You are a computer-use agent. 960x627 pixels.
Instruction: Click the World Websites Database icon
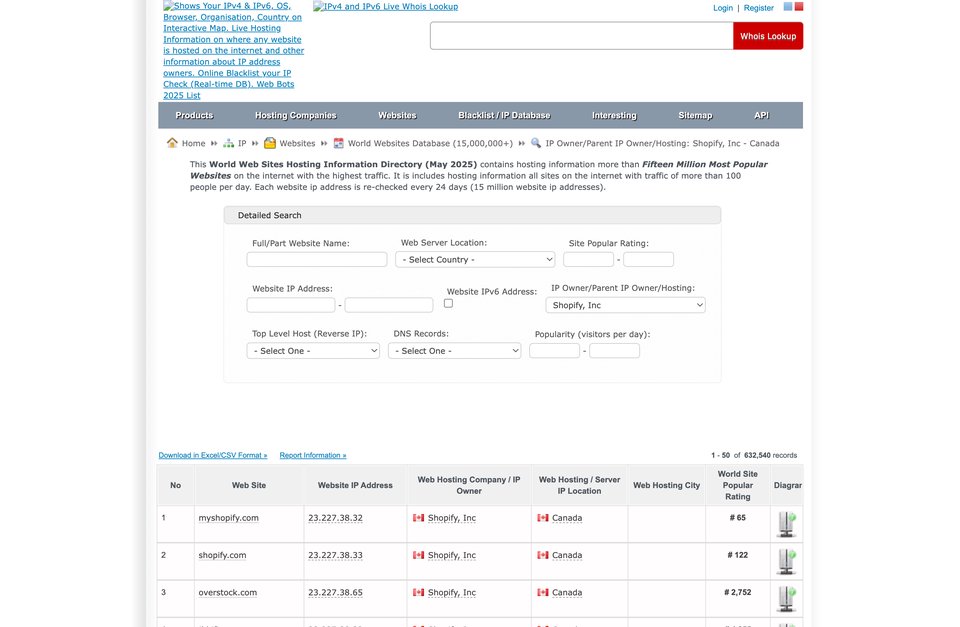click(339, 143)
